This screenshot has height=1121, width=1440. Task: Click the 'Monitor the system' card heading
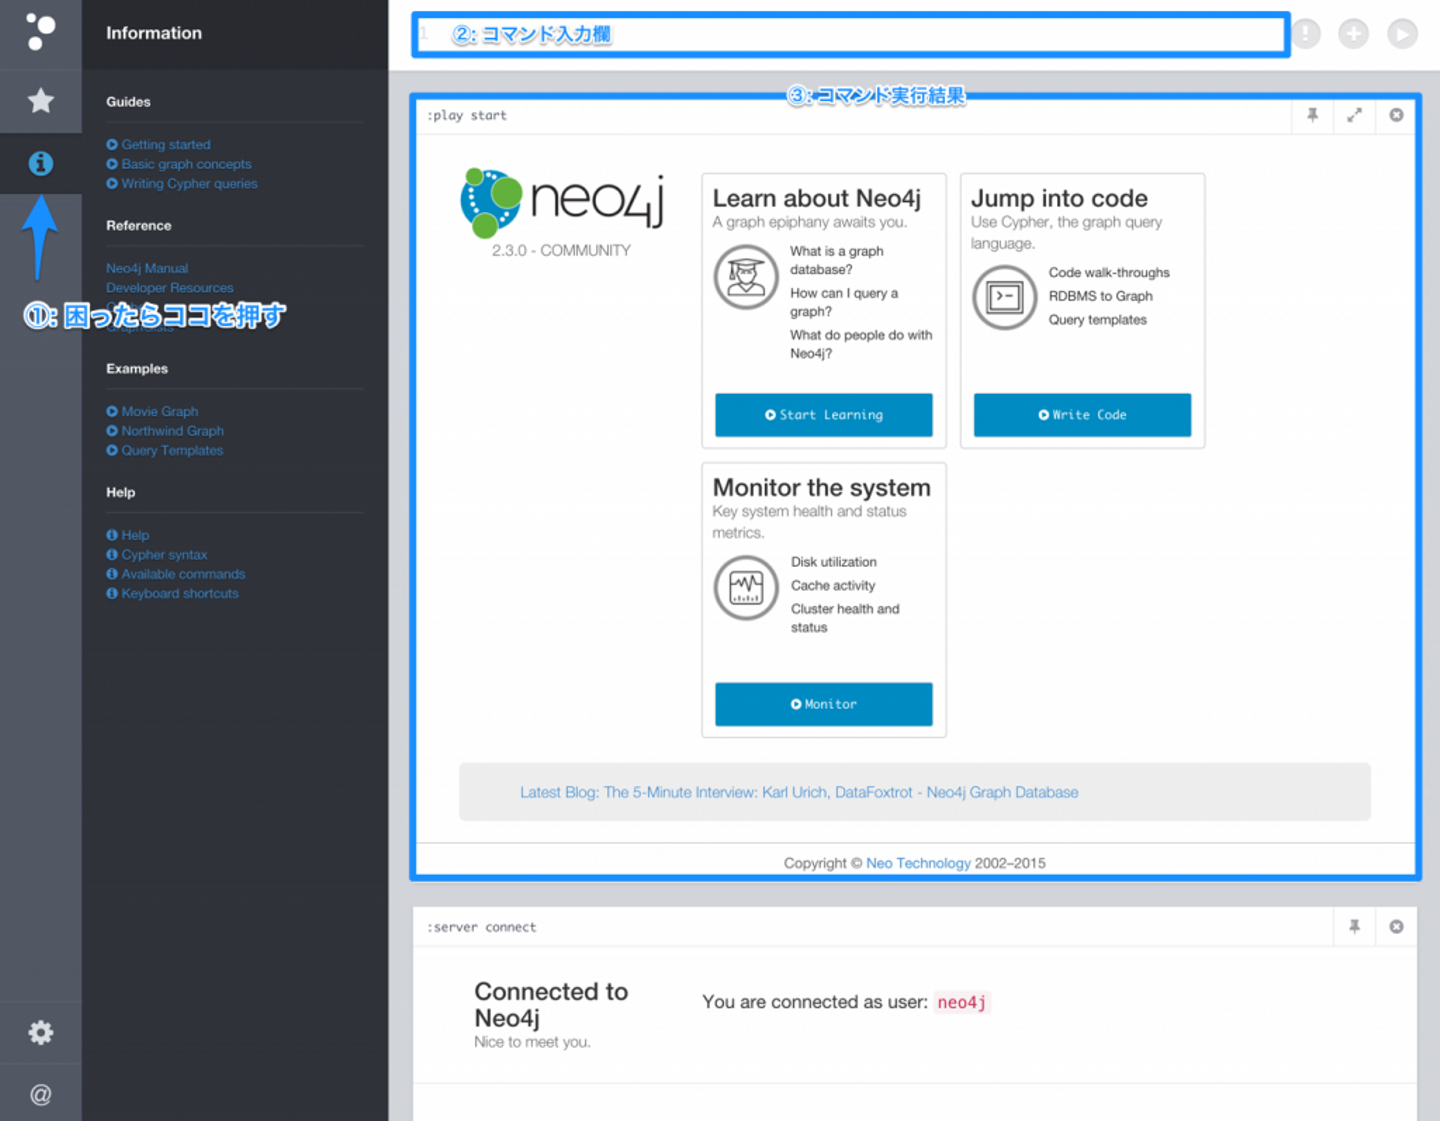(822, 487)
